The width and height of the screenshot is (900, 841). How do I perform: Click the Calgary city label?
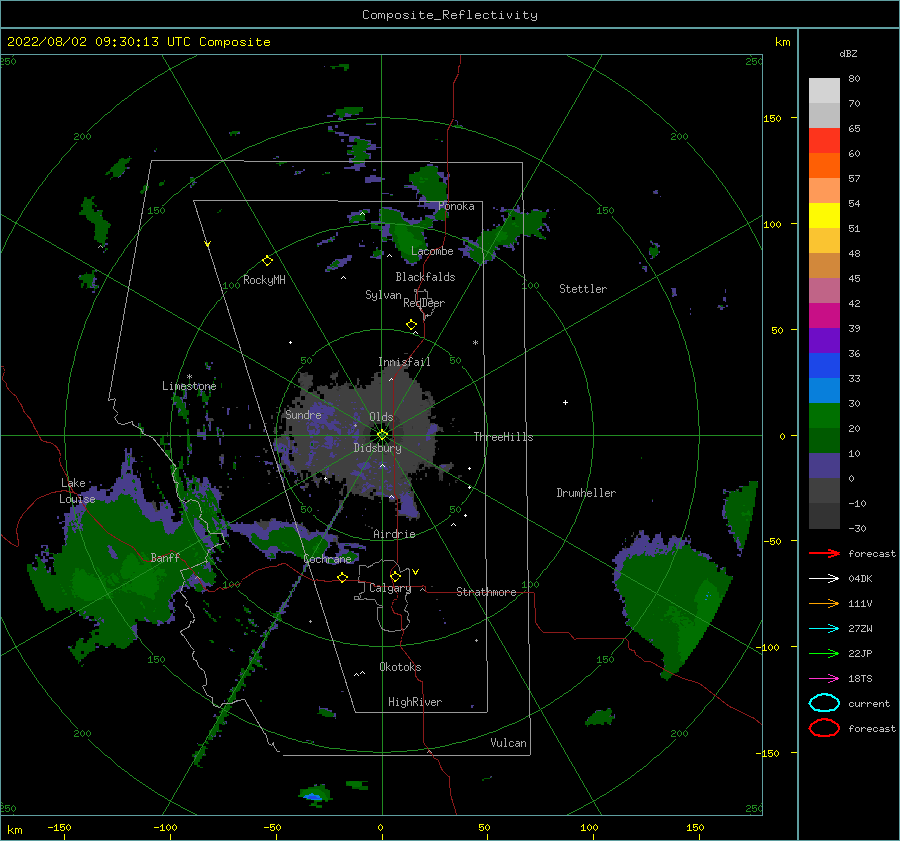tap(390, 588)
